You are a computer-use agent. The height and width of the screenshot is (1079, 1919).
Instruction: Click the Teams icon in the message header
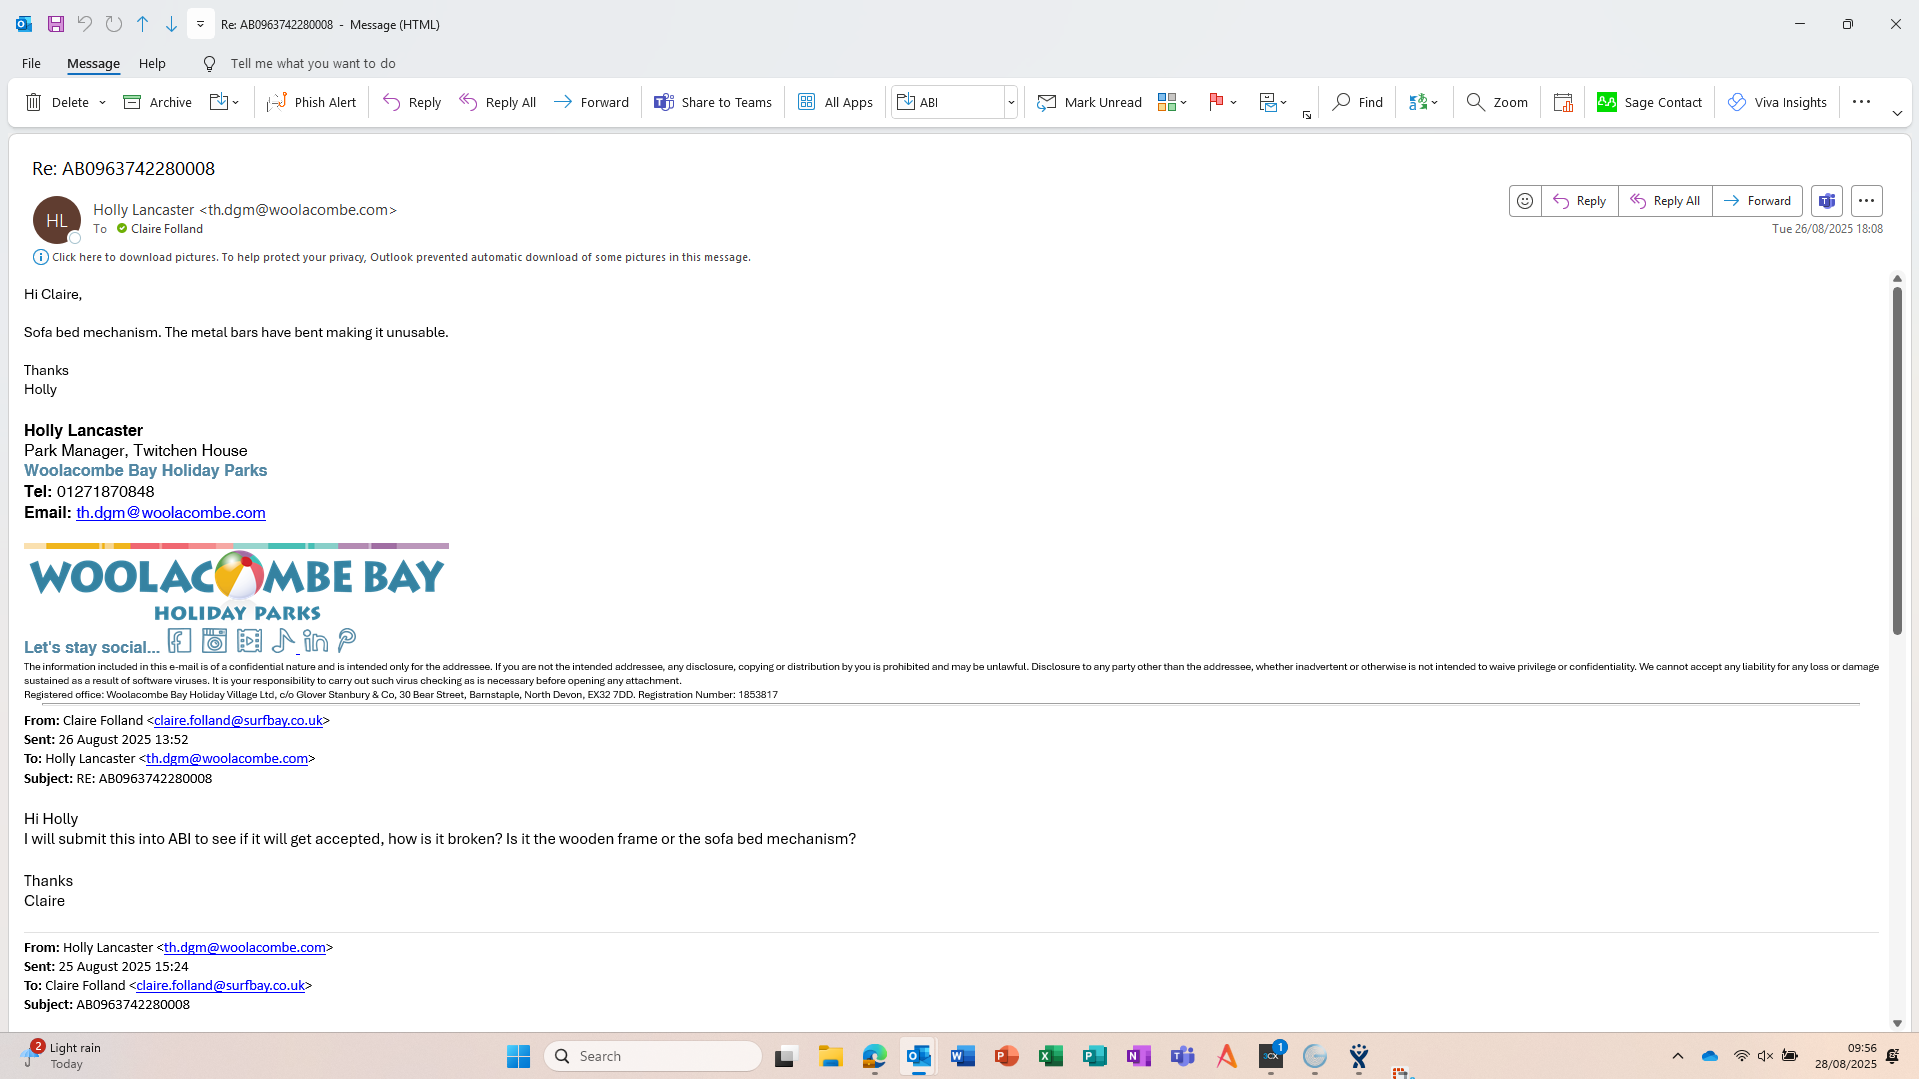(x=1827, y=201)
